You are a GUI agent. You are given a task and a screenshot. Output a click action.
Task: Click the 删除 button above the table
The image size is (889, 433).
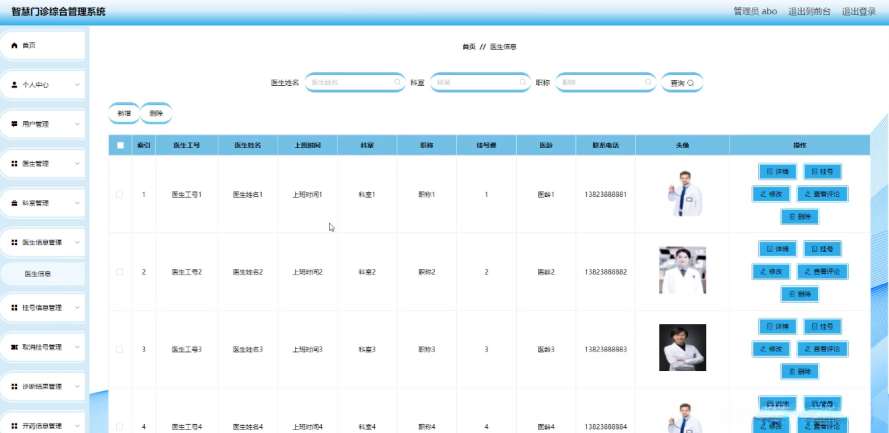(x=156, y=113)
